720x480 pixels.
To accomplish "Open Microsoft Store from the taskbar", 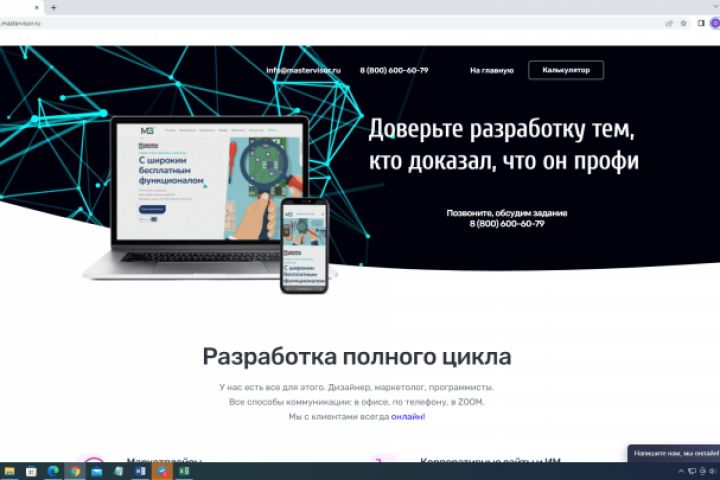I will tap(31, 471).
